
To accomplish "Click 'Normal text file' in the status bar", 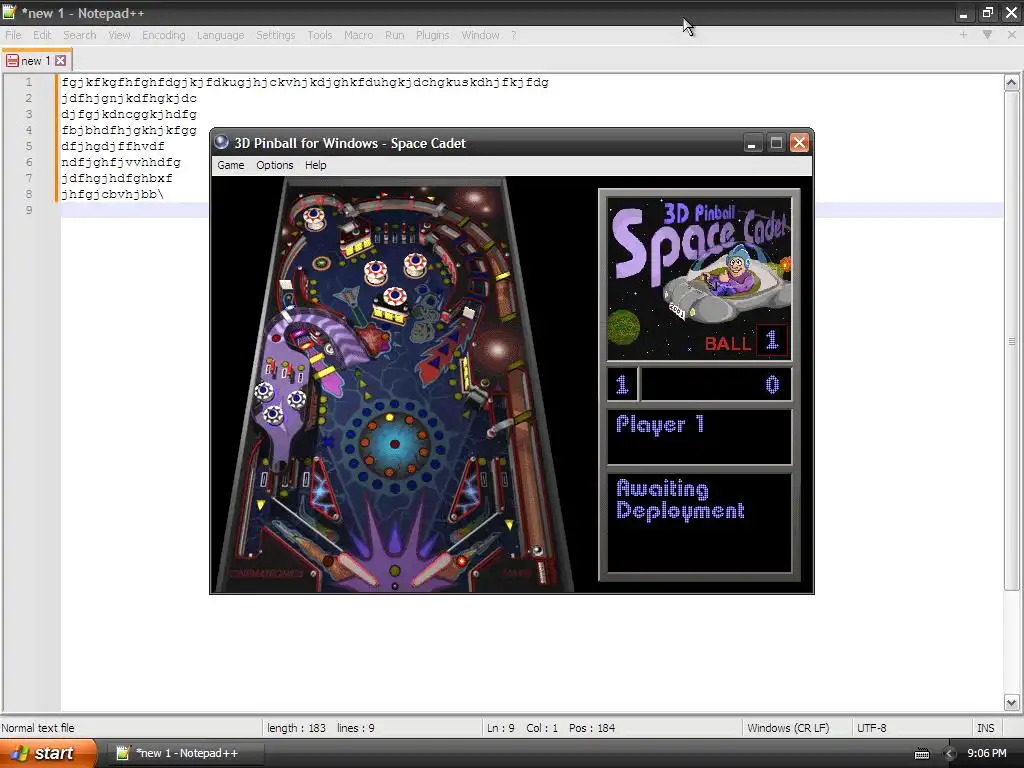I will [38, 728].
